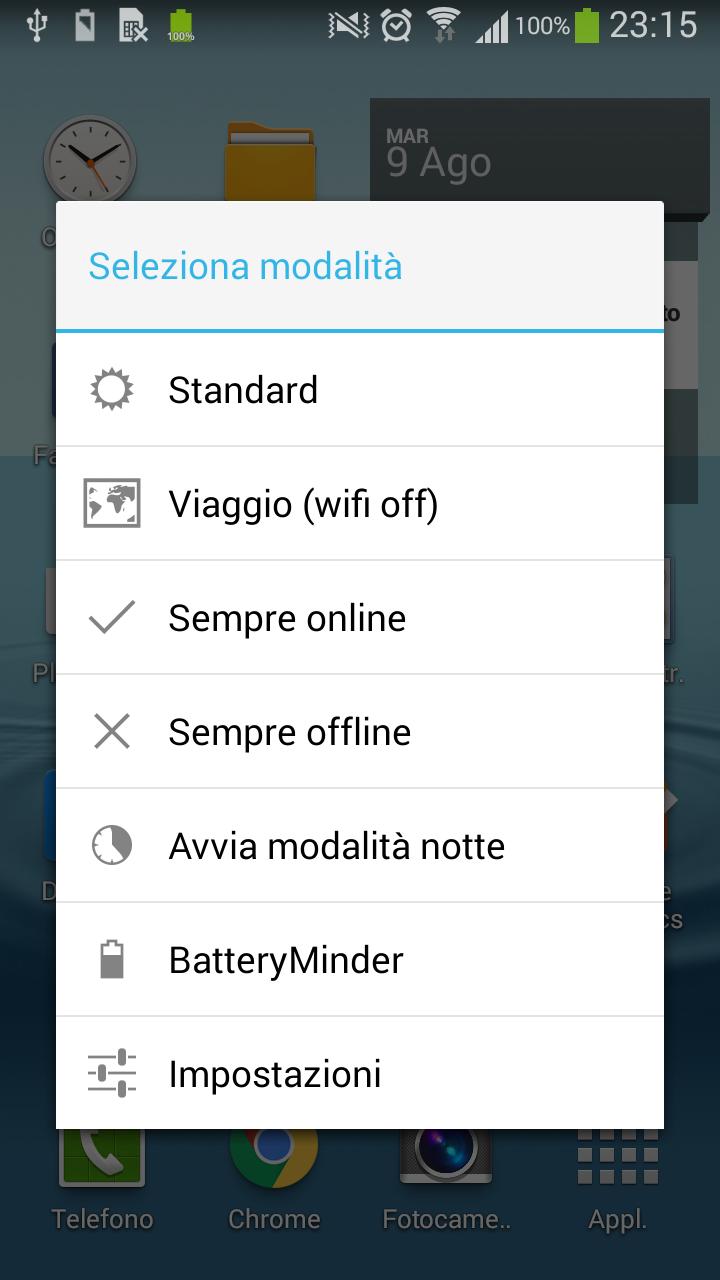Open Impostazioni entry

pyautogui.click(x=360, y=1073)
